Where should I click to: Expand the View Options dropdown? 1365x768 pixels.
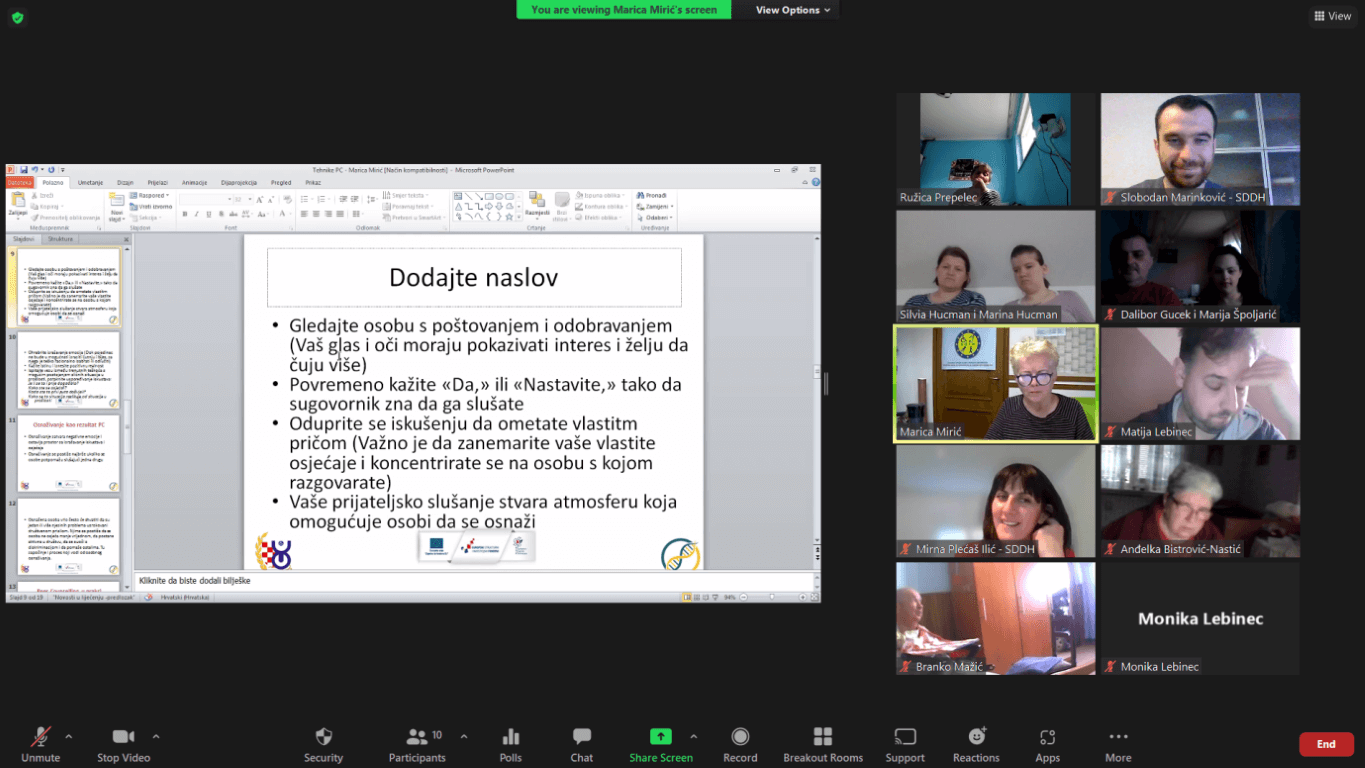tap(793, 10)
